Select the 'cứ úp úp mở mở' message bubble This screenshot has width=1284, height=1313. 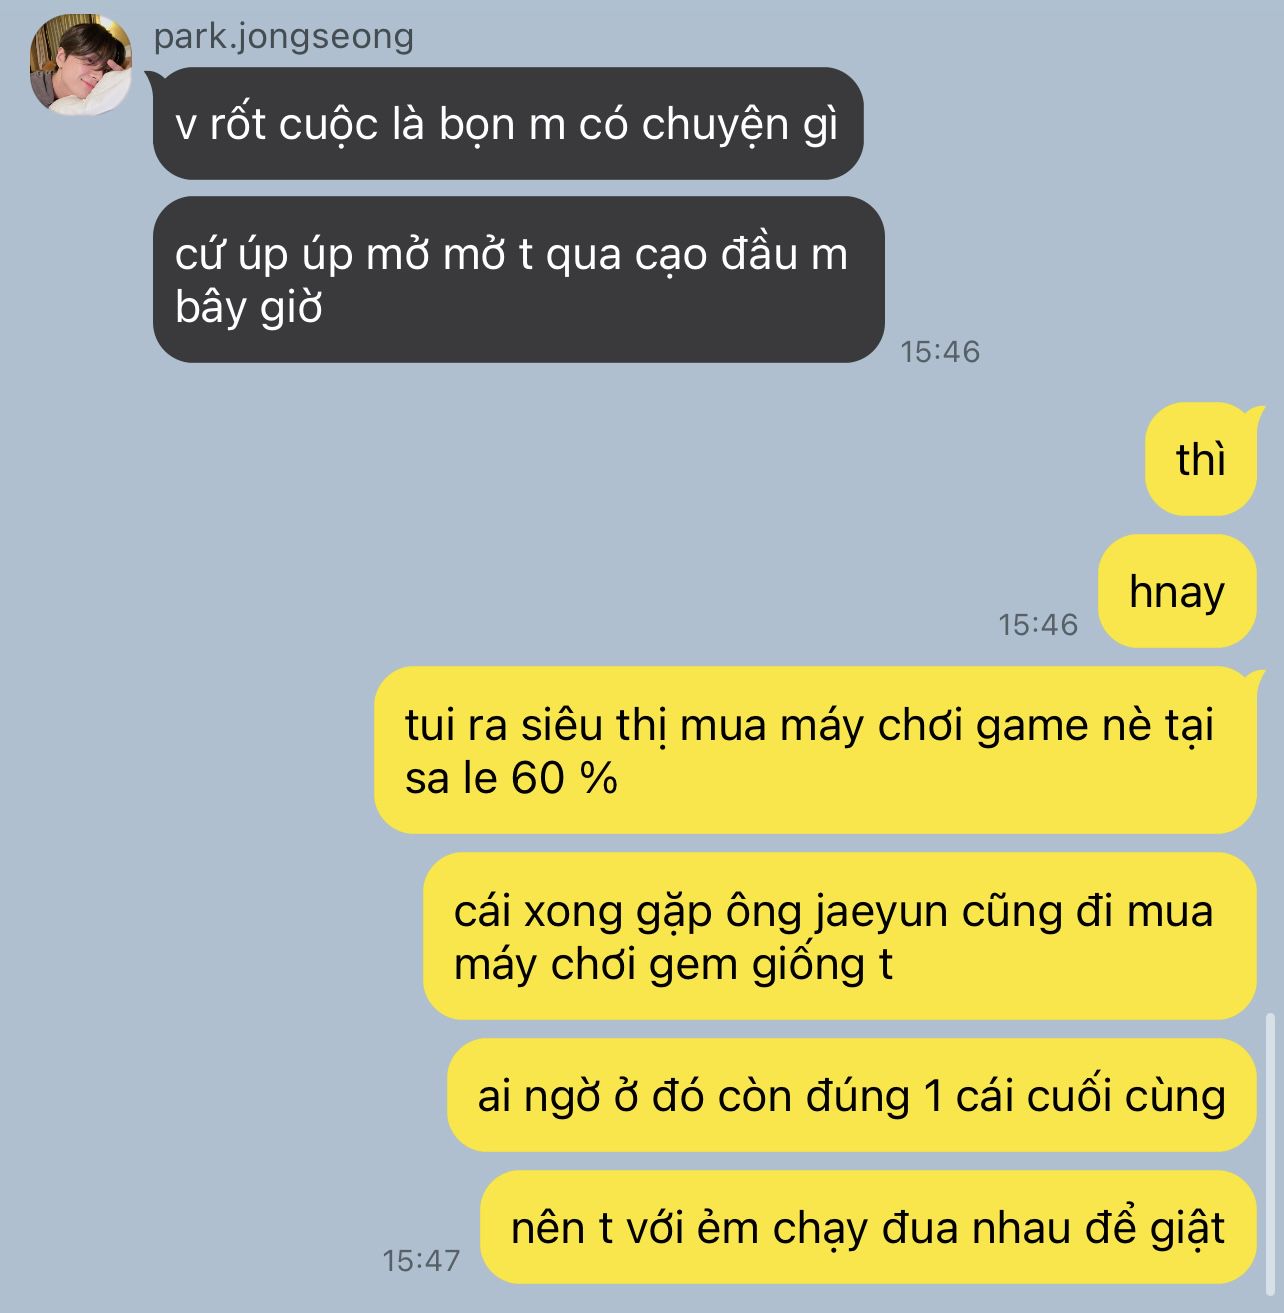click(x=518, y=280)
